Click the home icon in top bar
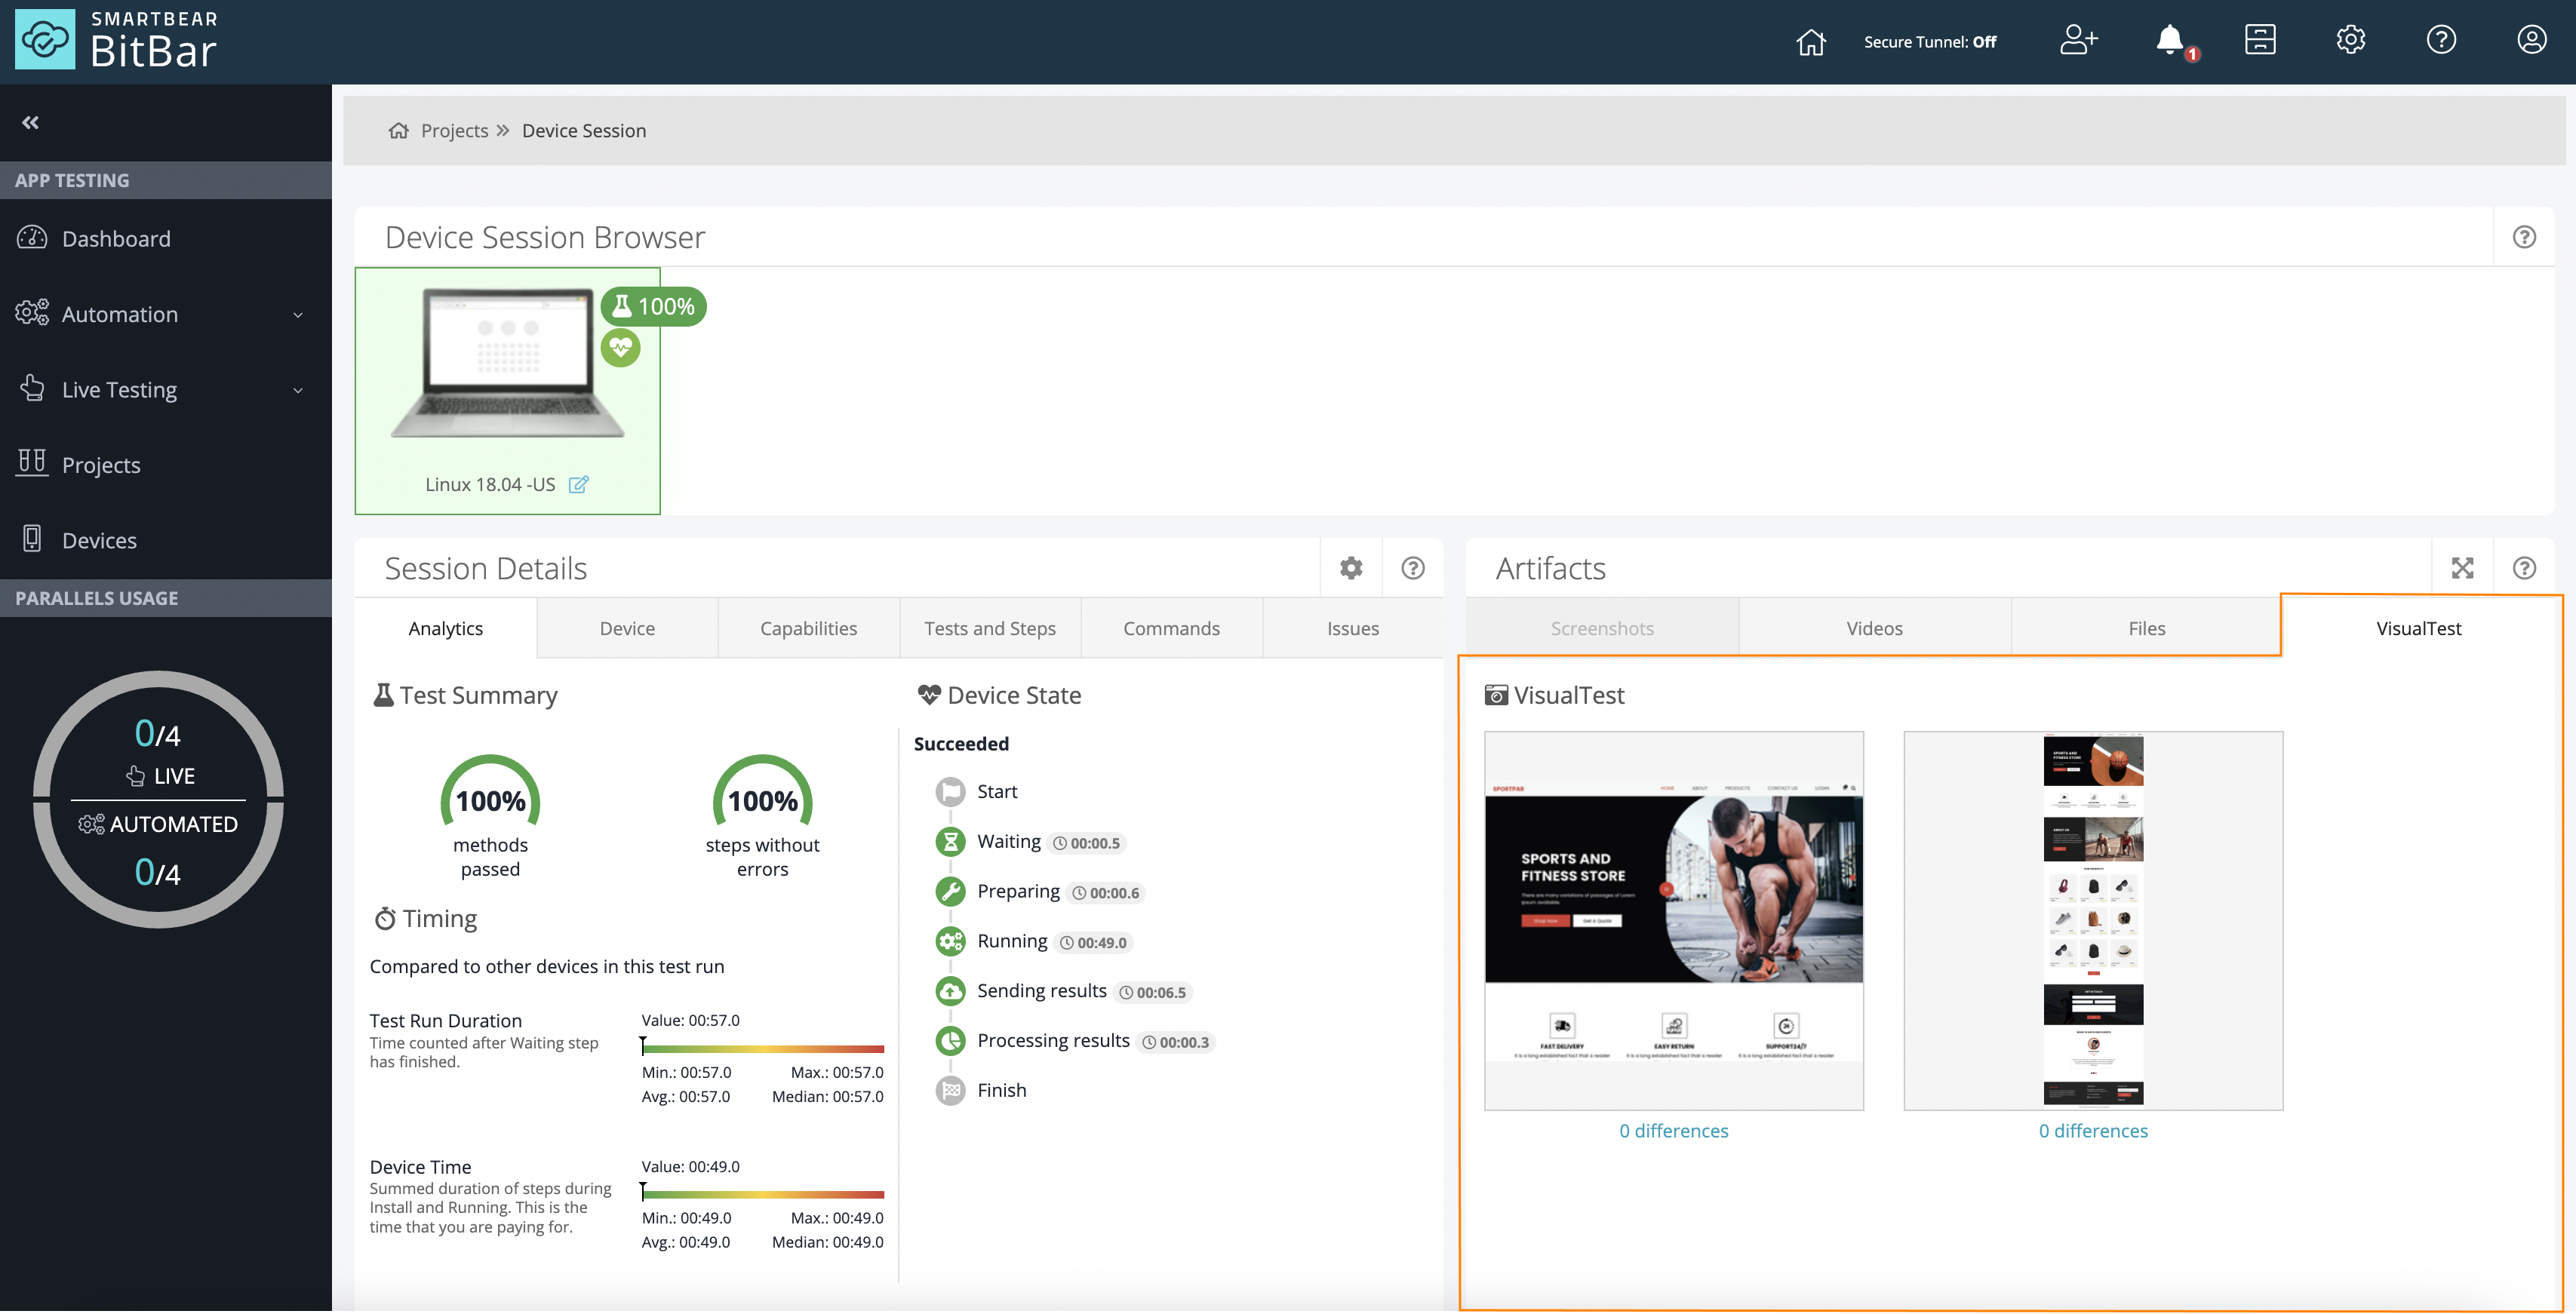This screenshot has width=2576, height=1314. click(1810, 41)
